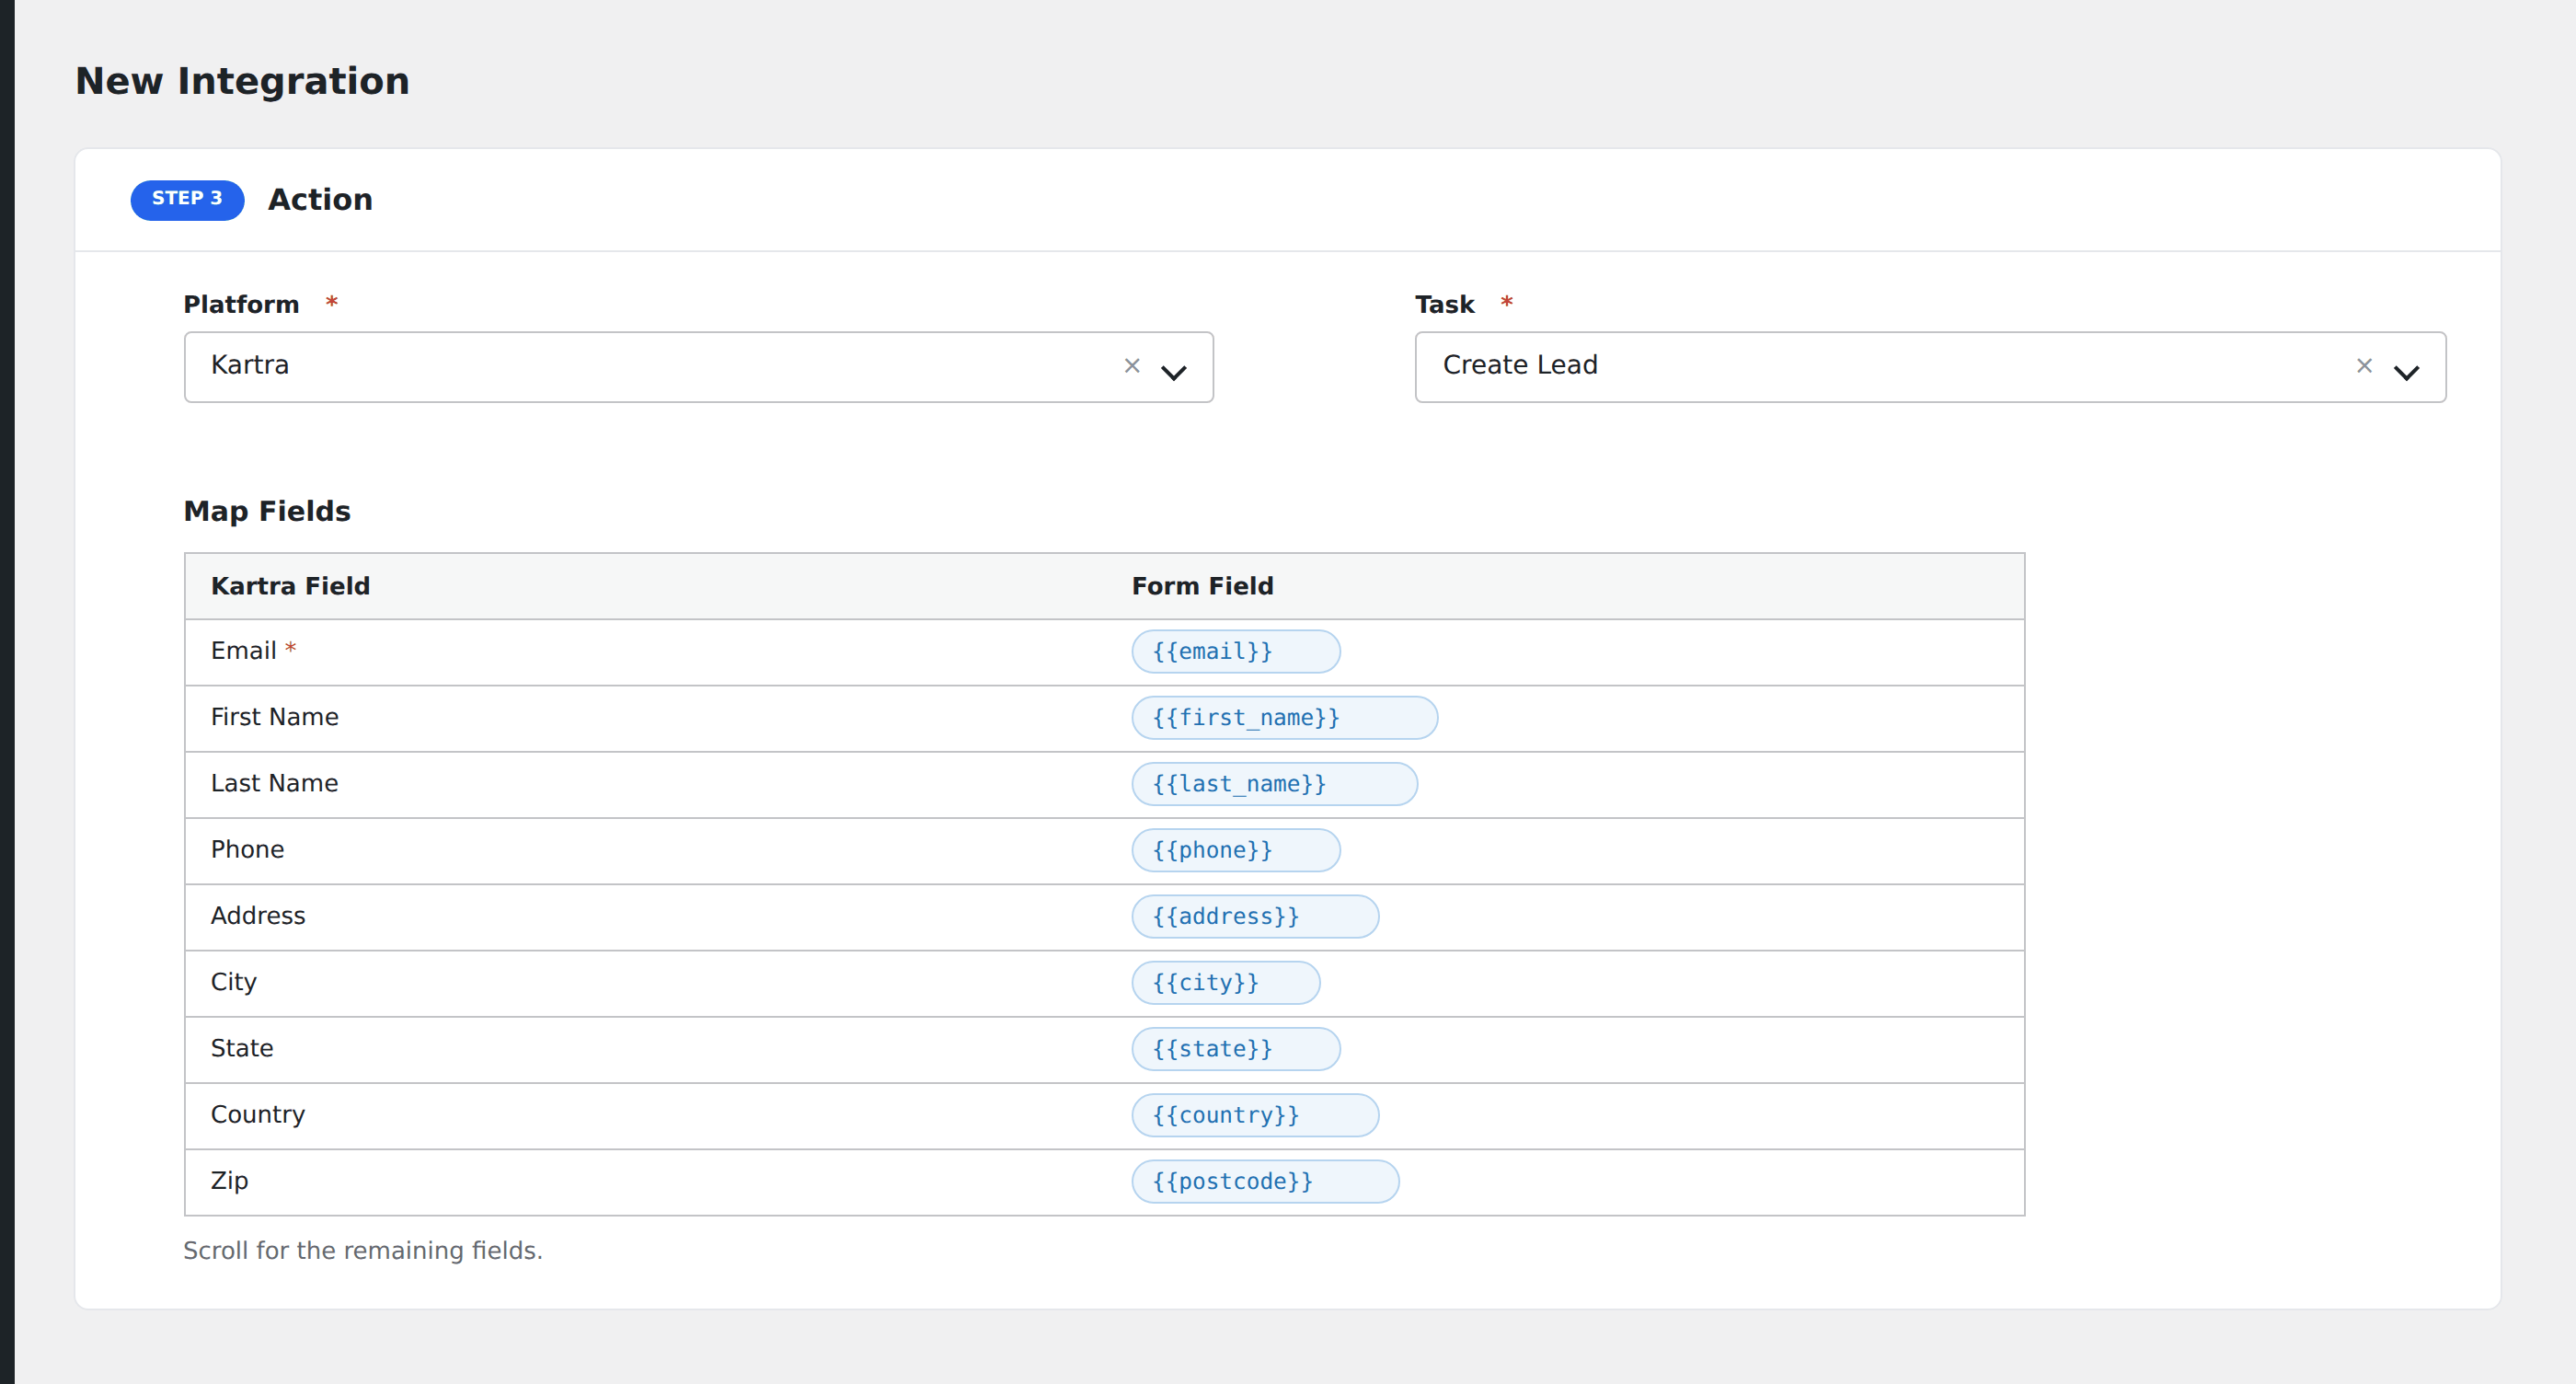Click the Email row label
This screenshot has width=2576, height=1384.
pos(243,651)
